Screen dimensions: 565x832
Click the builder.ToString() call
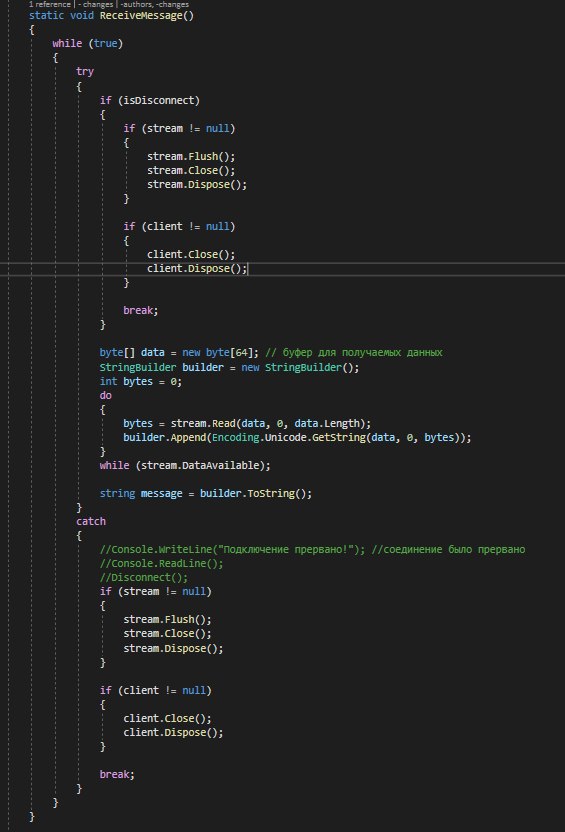[x=253, y=493]
